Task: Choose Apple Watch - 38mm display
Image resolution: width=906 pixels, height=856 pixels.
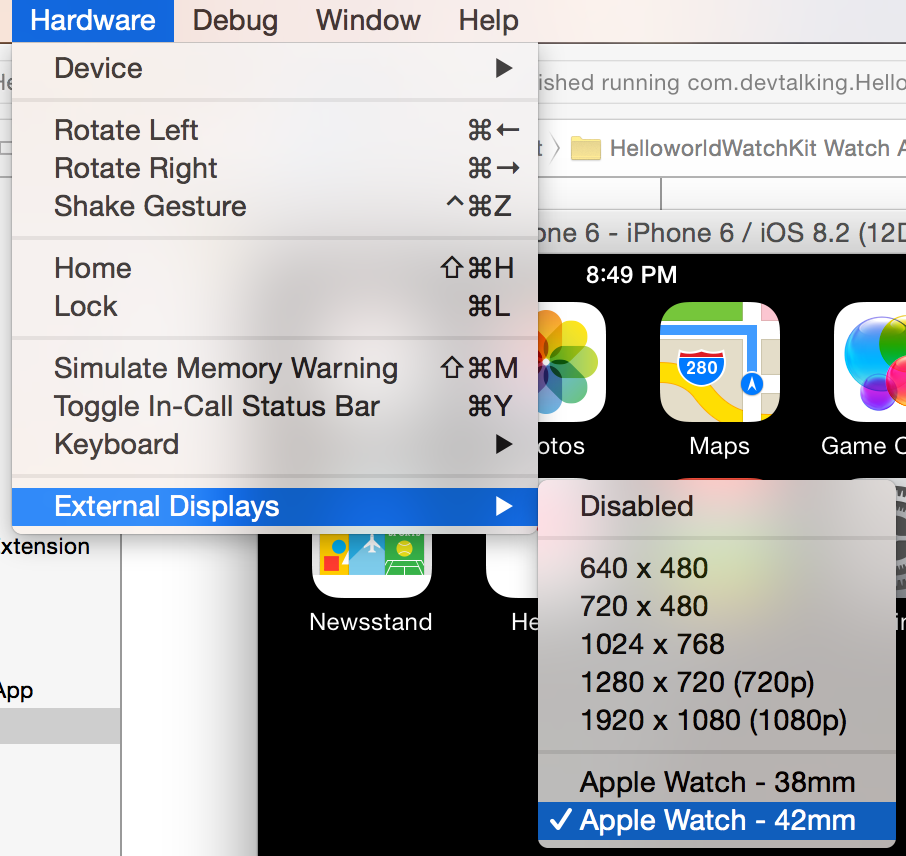Action: (x=716, y=782)
